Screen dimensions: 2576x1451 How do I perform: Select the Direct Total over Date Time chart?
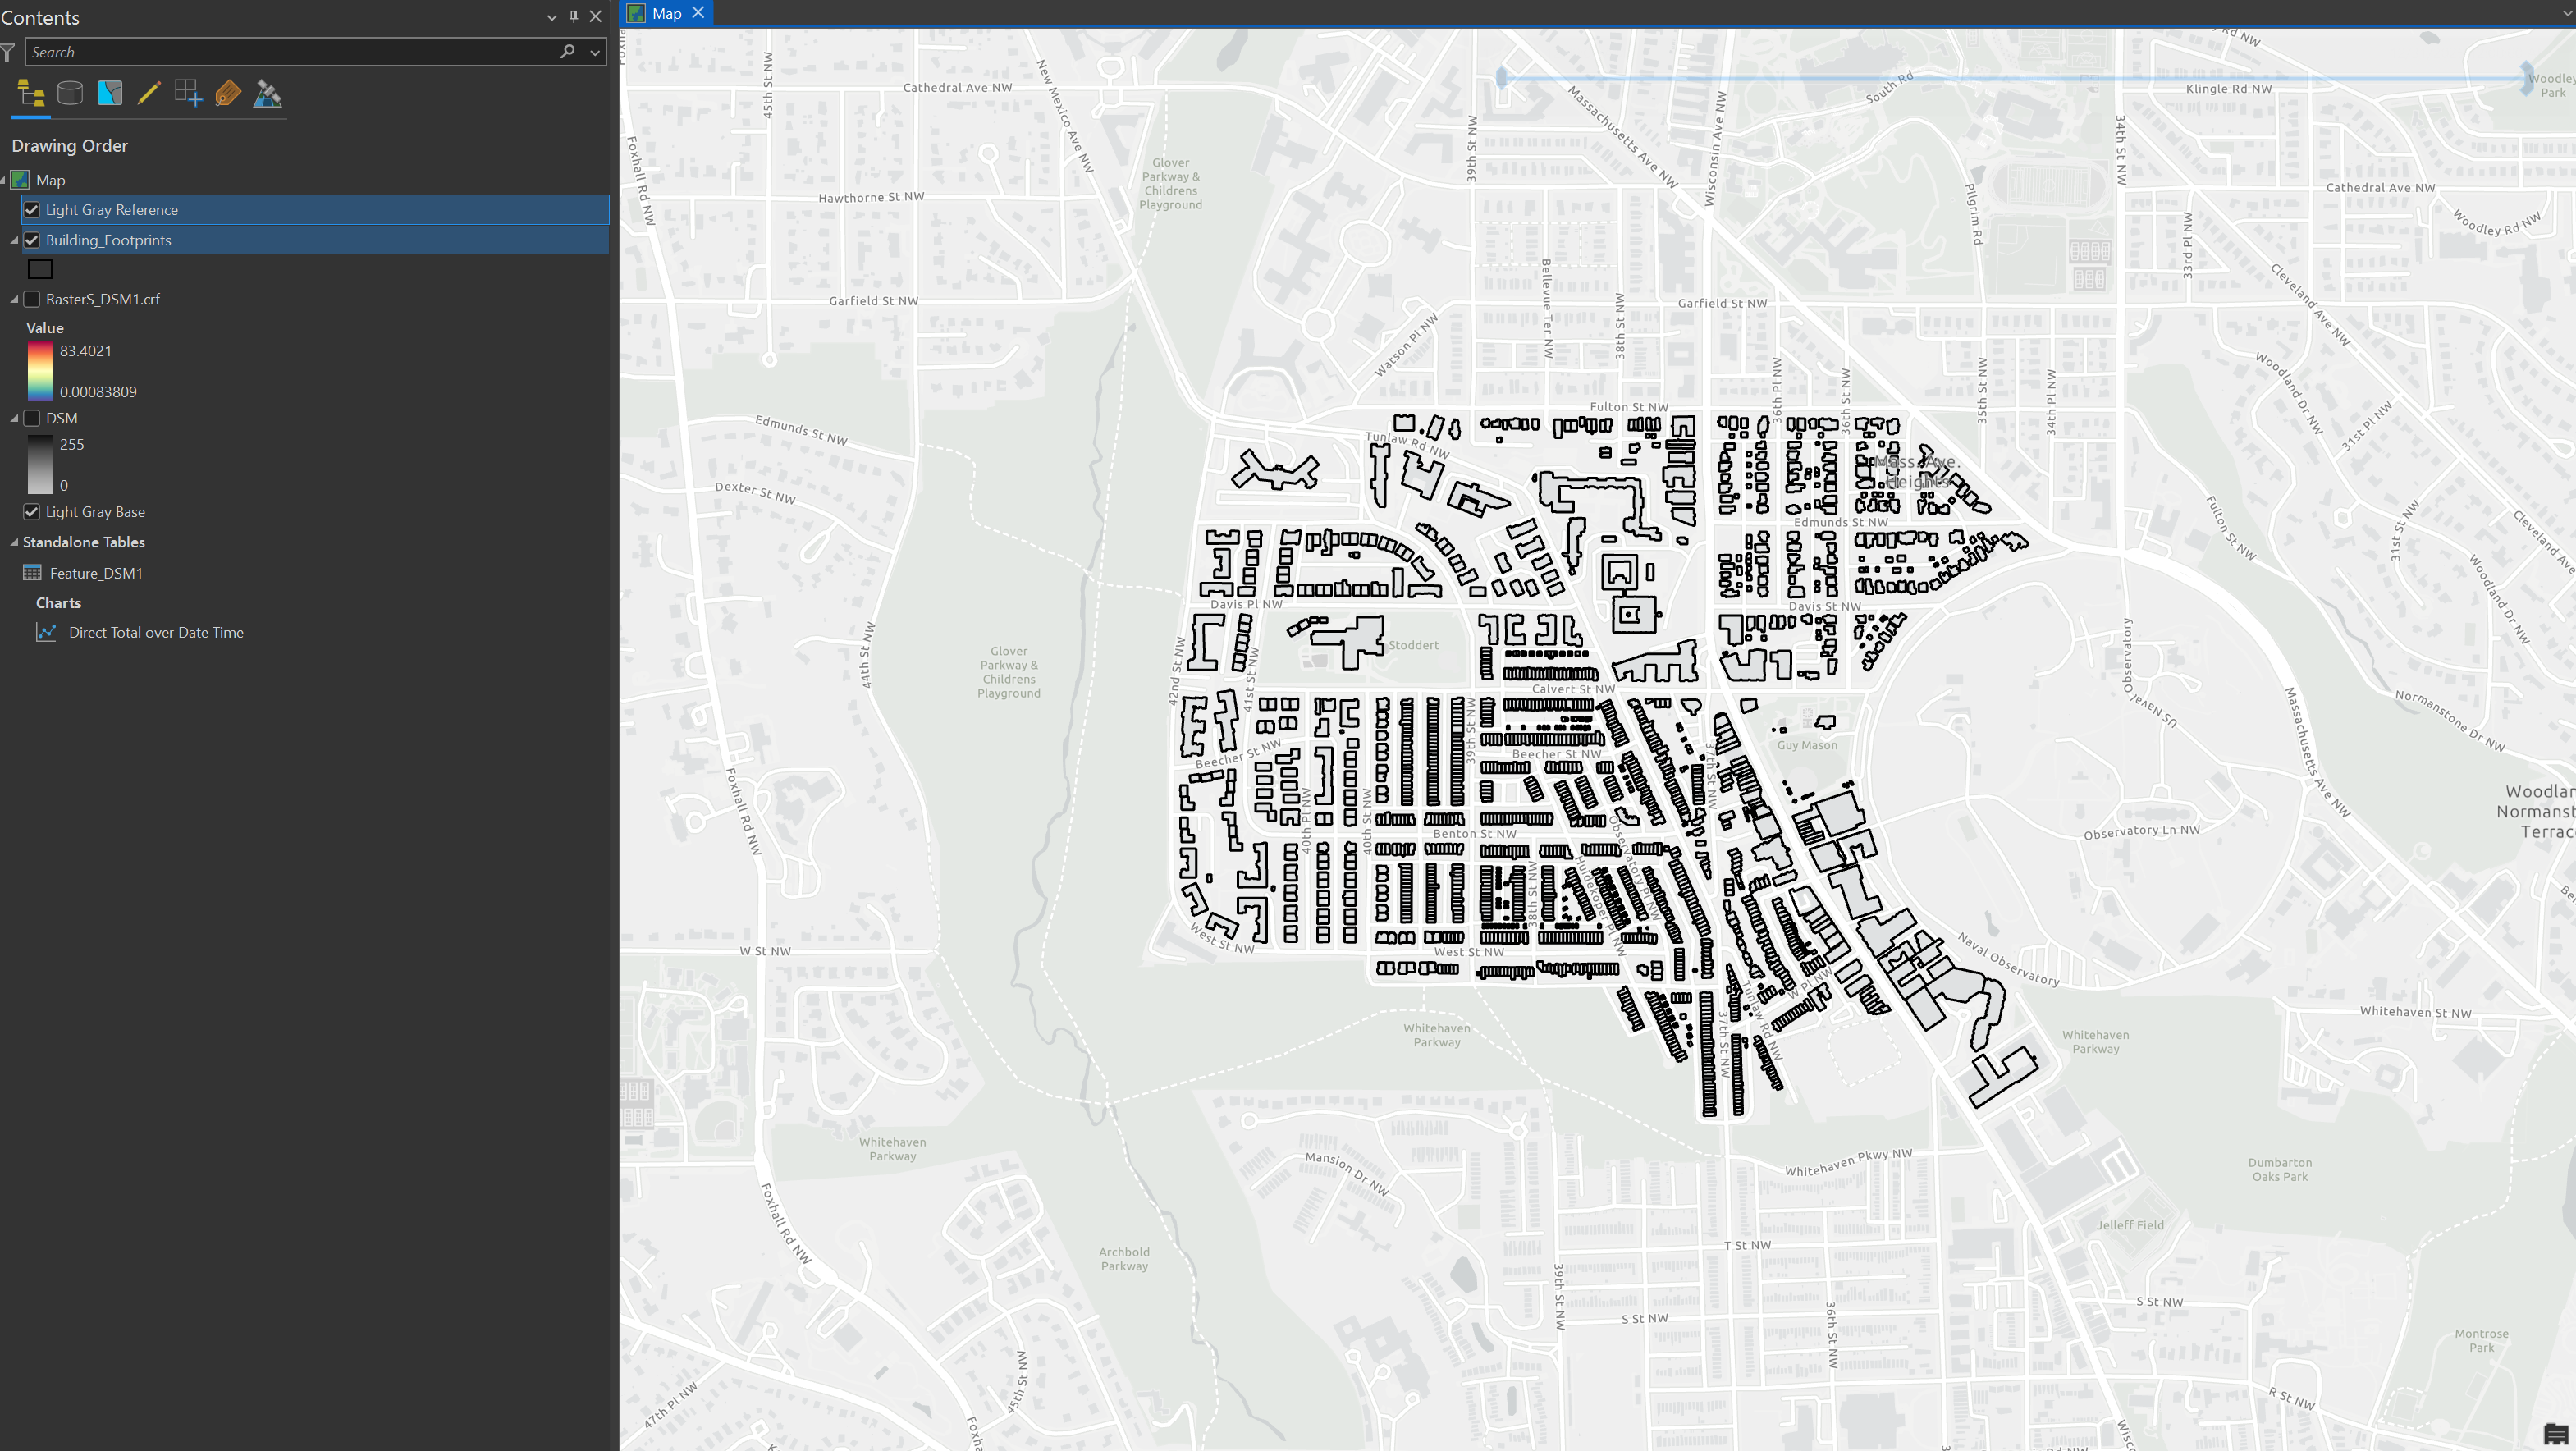(x=155, y=632)
